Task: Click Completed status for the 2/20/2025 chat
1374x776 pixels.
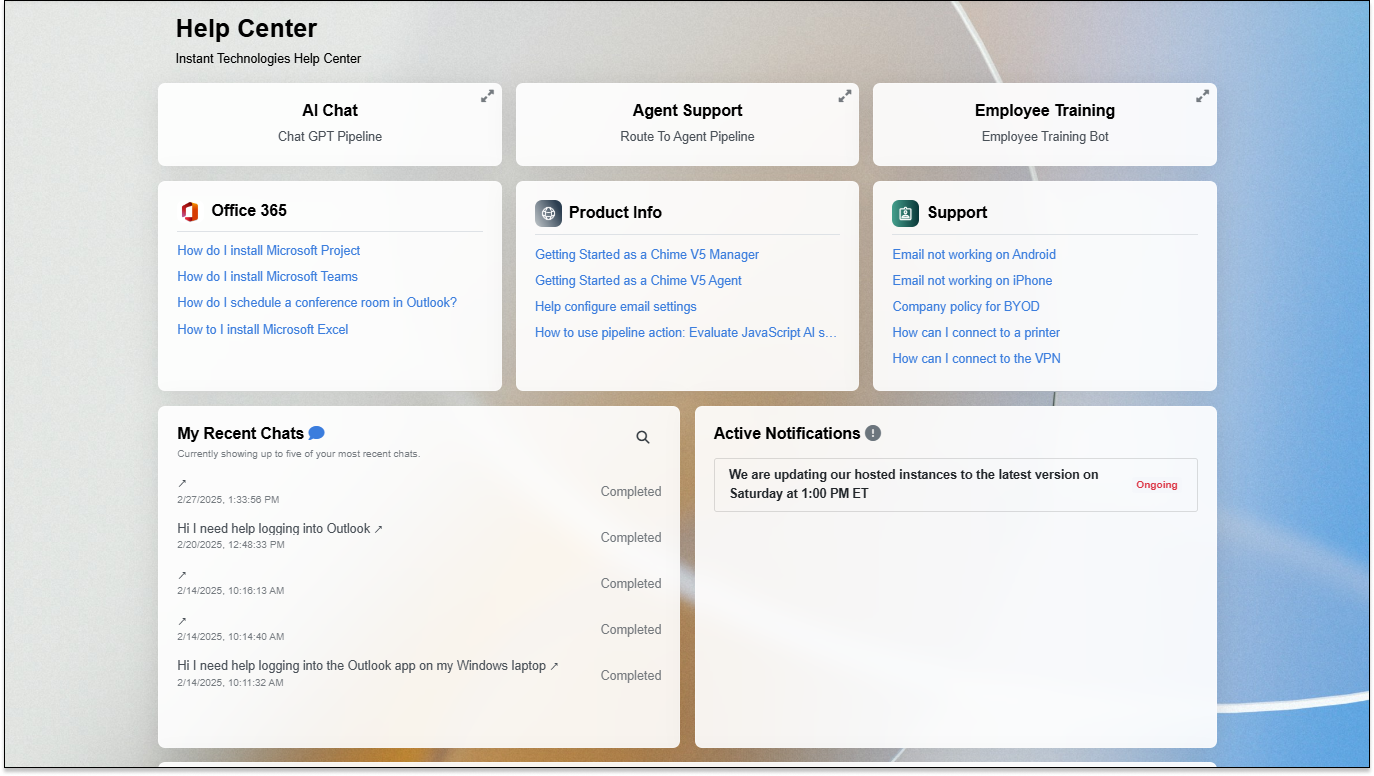Action: [x=631, y=538]
